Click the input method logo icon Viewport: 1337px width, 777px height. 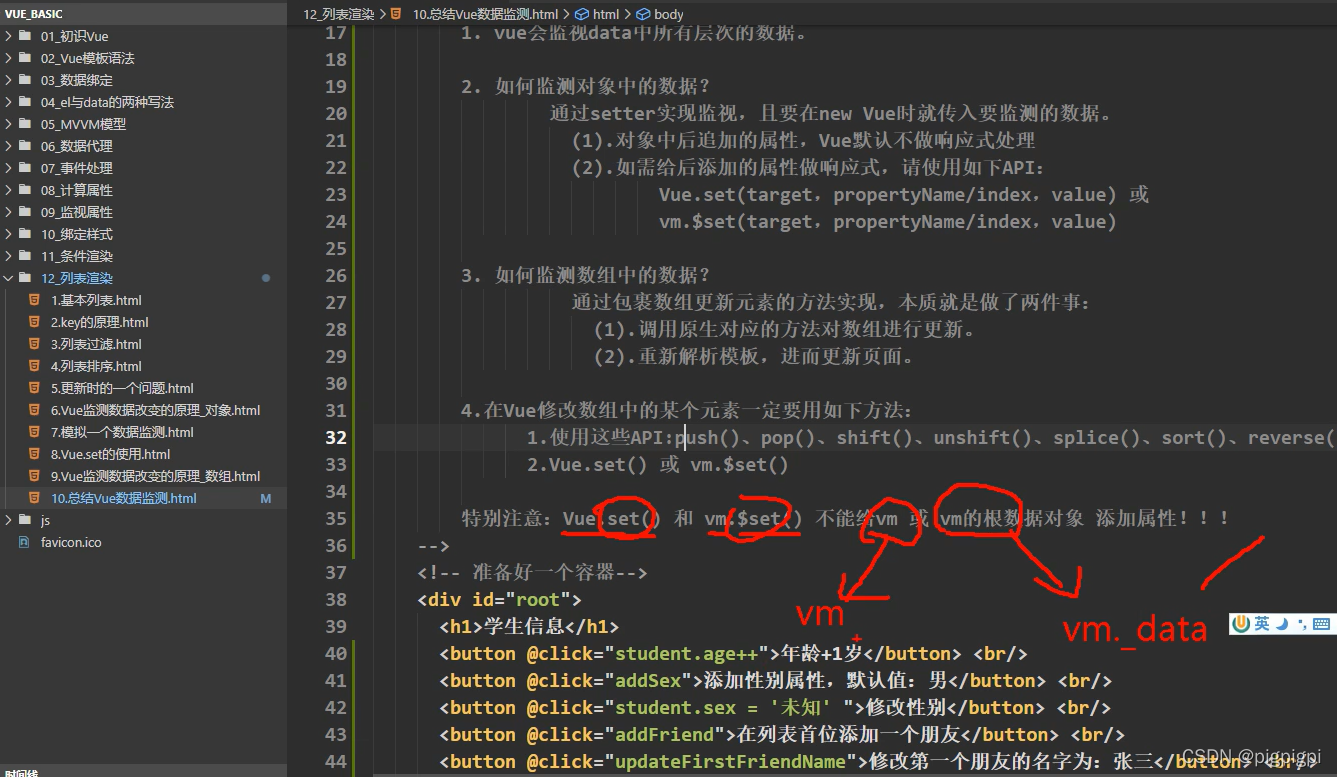(1241, 624)
